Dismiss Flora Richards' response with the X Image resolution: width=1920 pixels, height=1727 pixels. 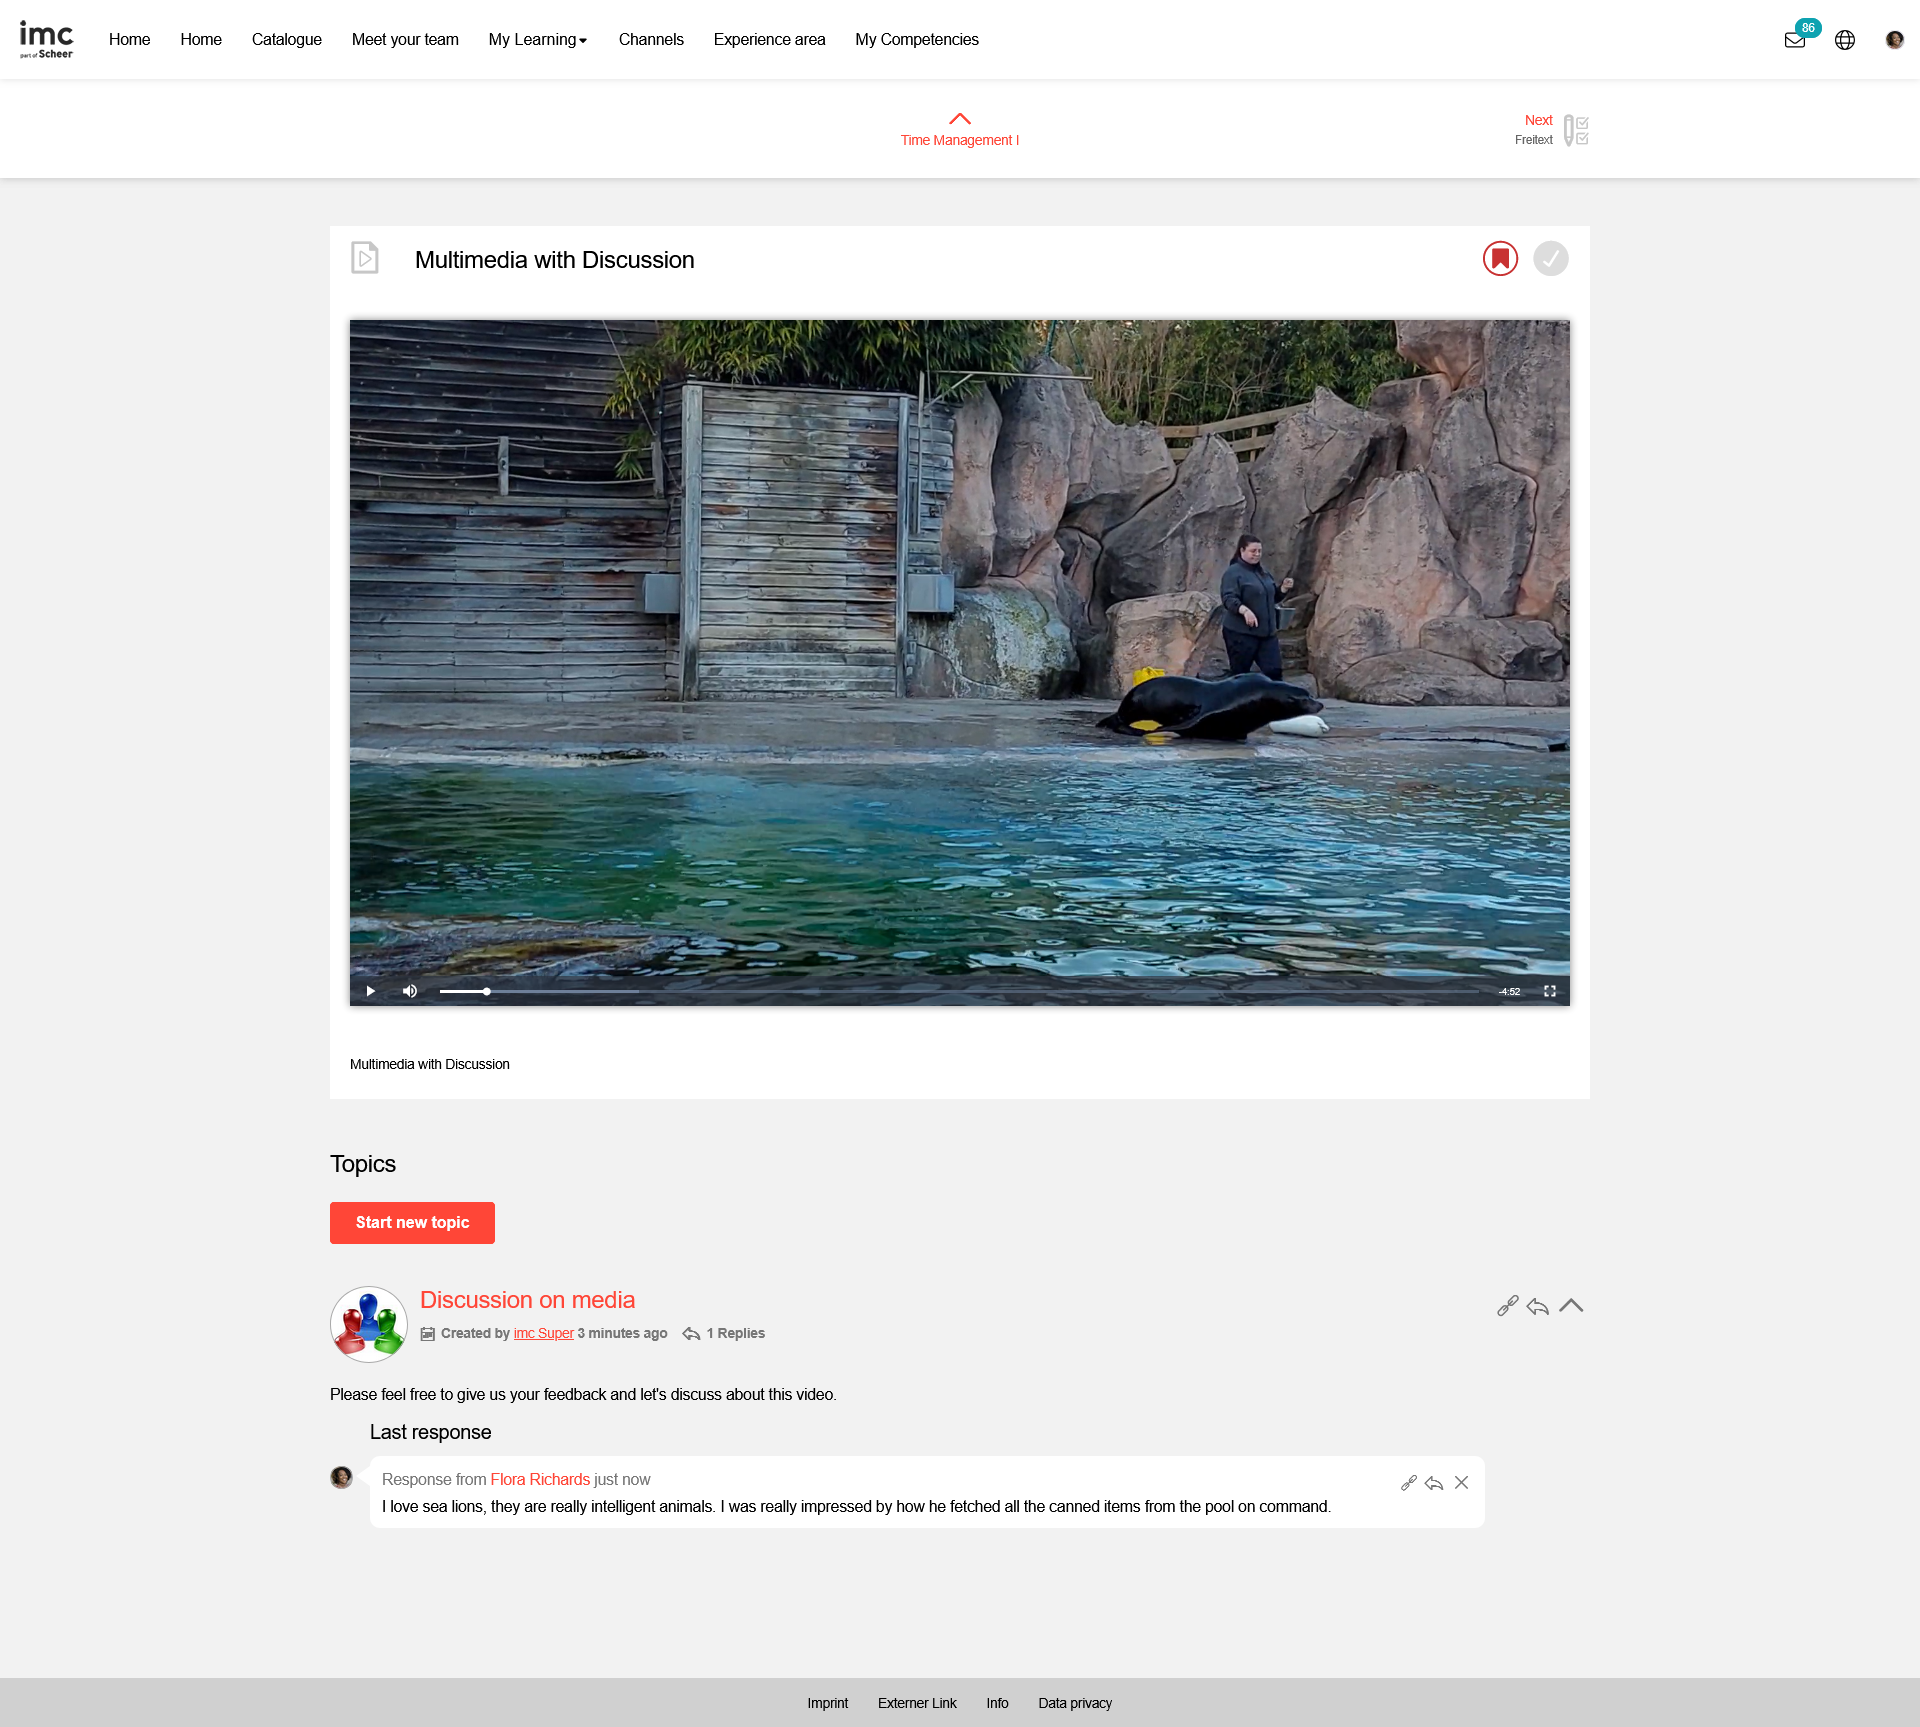coord(1461,1483)
